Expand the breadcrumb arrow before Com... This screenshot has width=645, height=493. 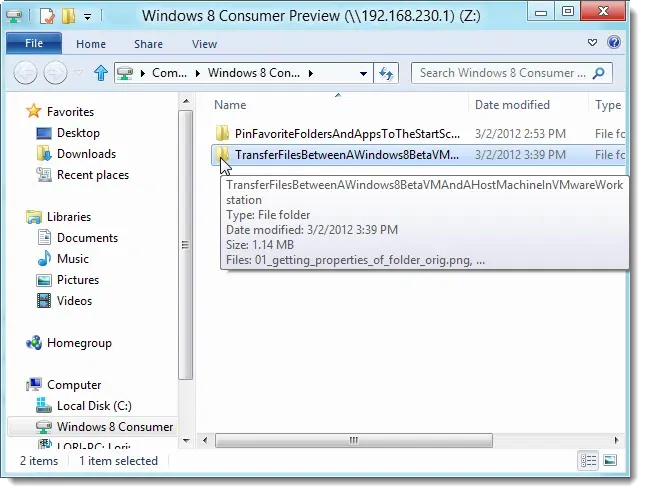pyautogui.click(x=143, y=73)
